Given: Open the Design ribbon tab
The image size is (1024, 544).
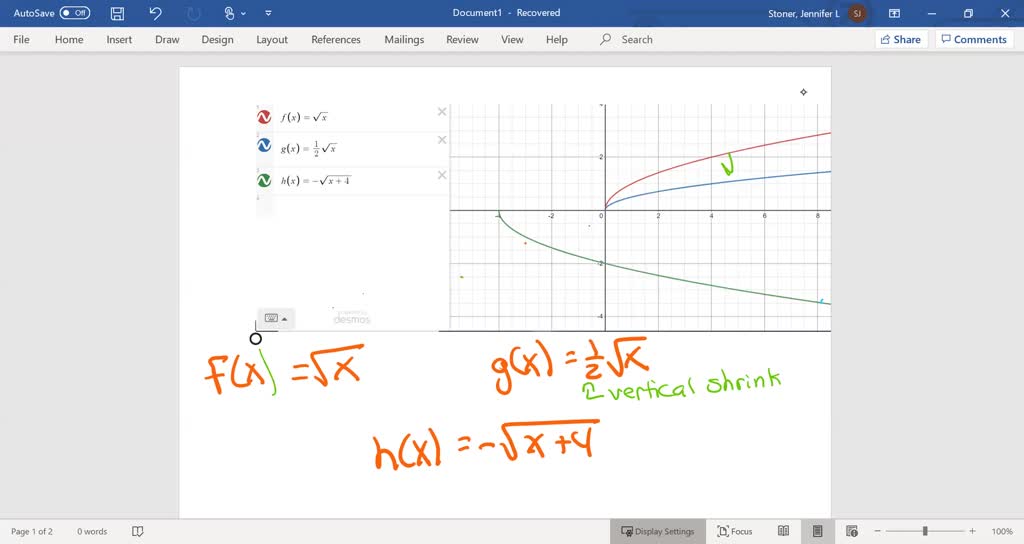Looking at the screenshot, I should (217, 39).
